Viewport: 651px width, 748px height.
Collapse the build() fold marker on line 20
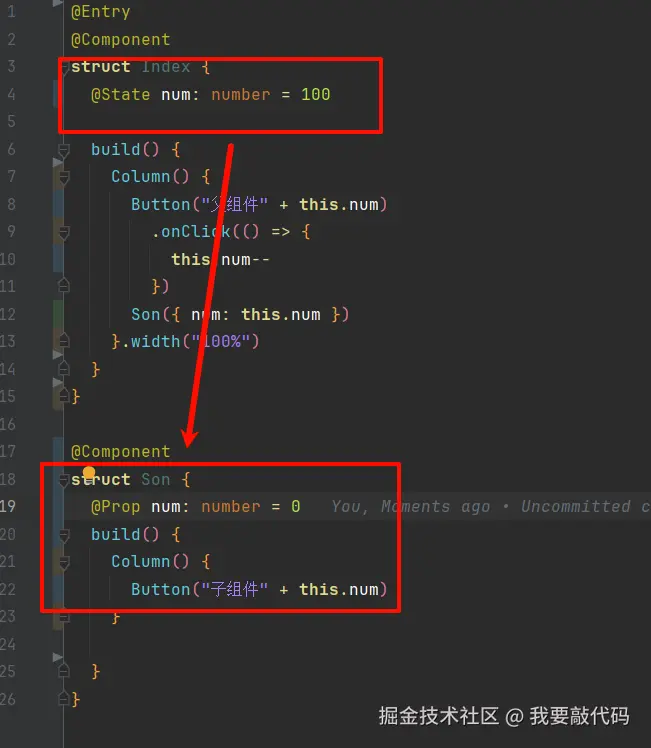click(x=63, y=535)
